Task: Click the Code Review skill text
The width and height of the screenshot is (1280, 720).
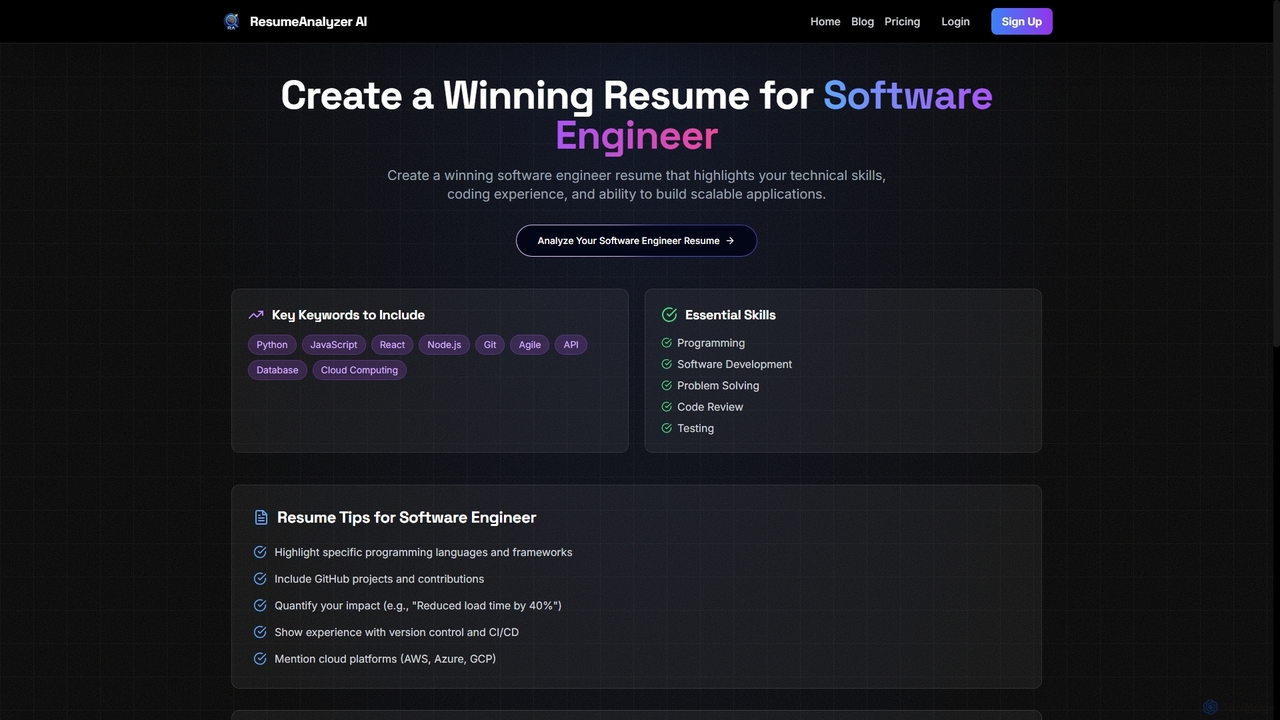Action: pyautogui.click(x=710, y=407)
